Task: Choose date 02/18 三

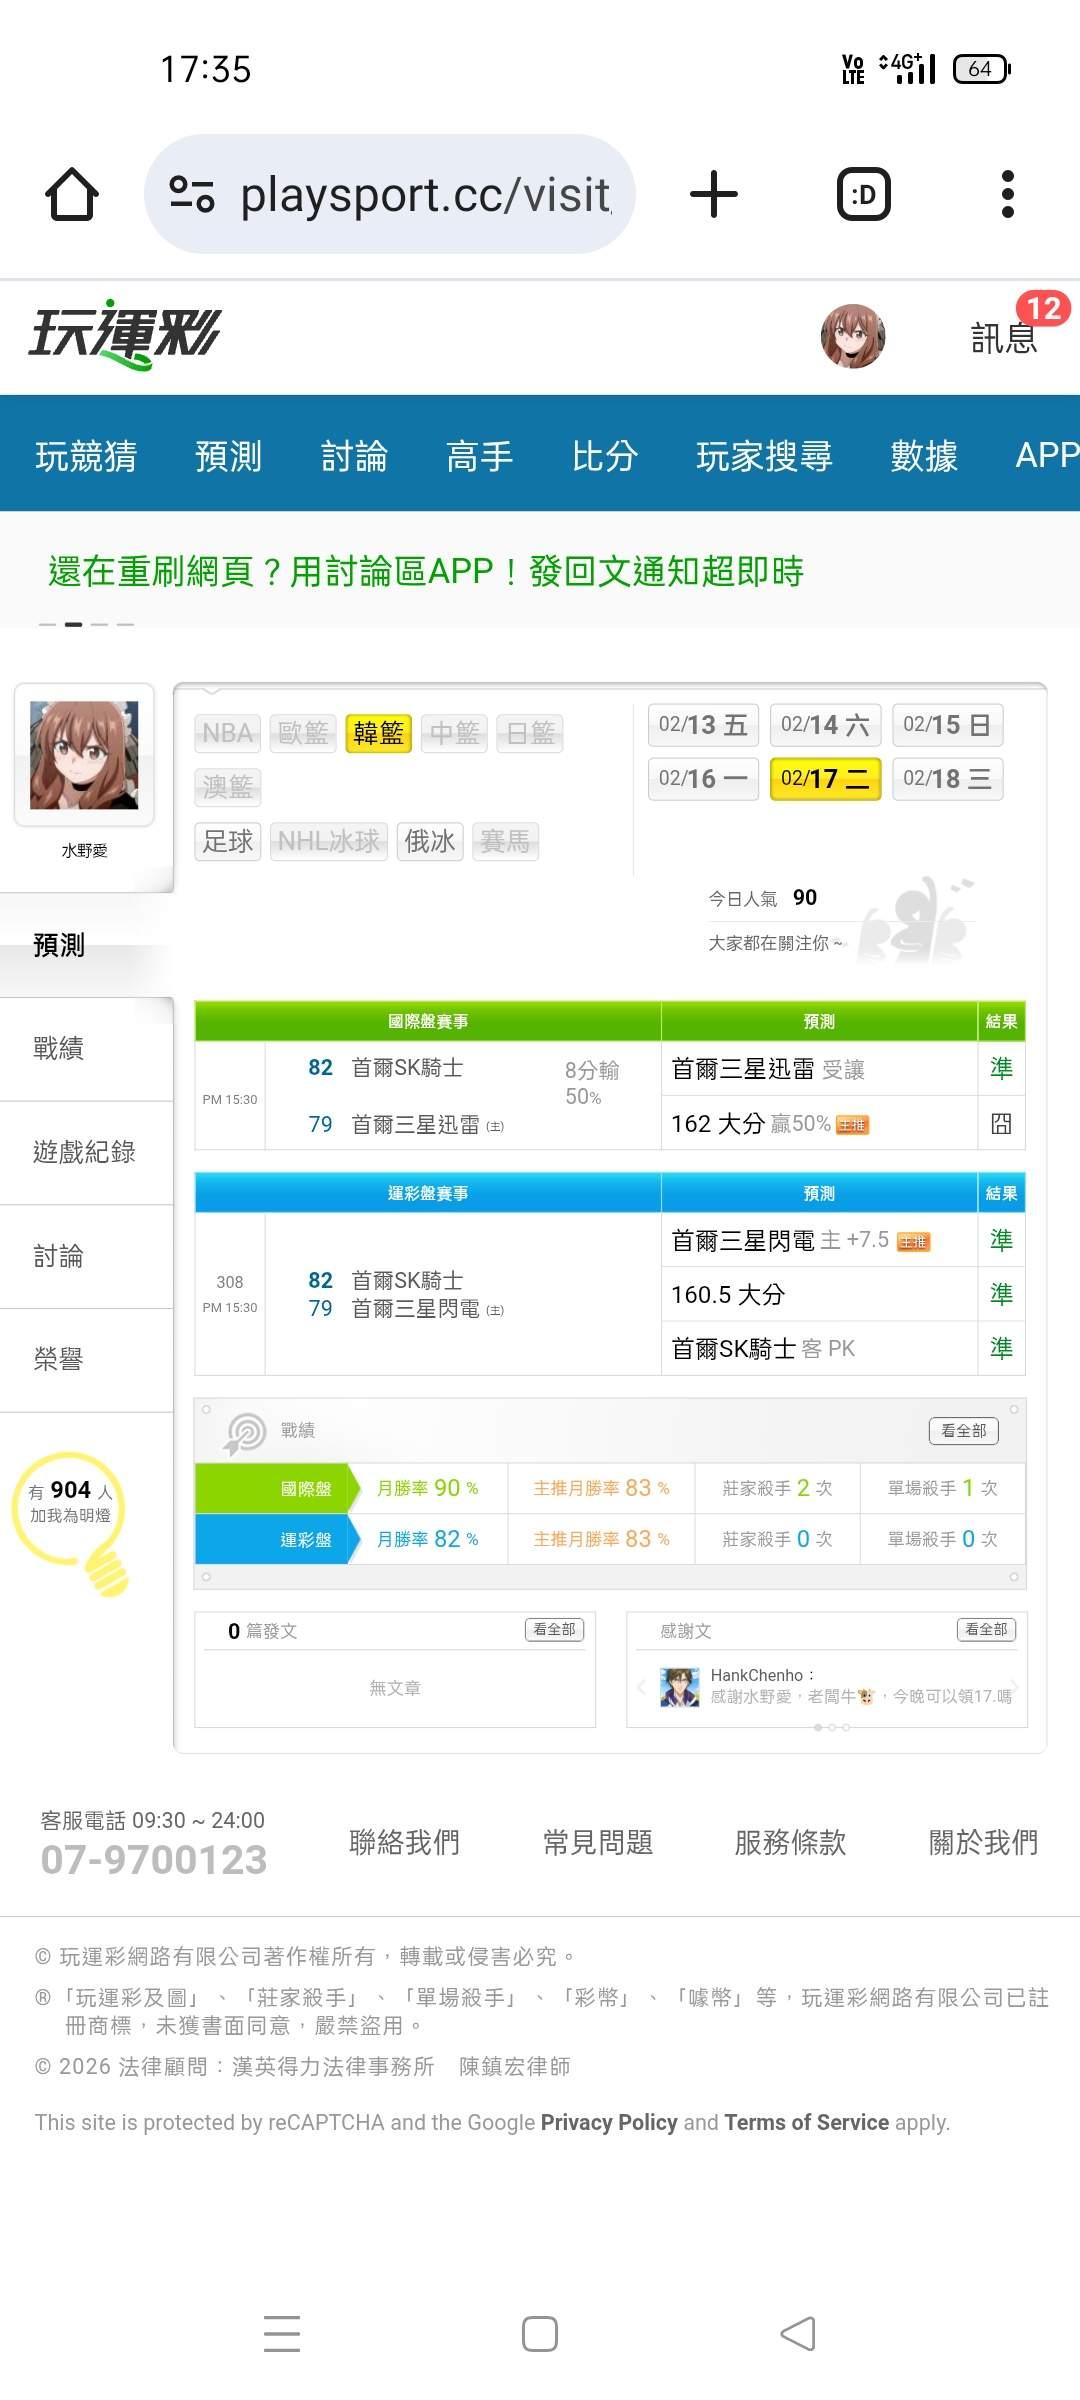Action: click(947, 779)
